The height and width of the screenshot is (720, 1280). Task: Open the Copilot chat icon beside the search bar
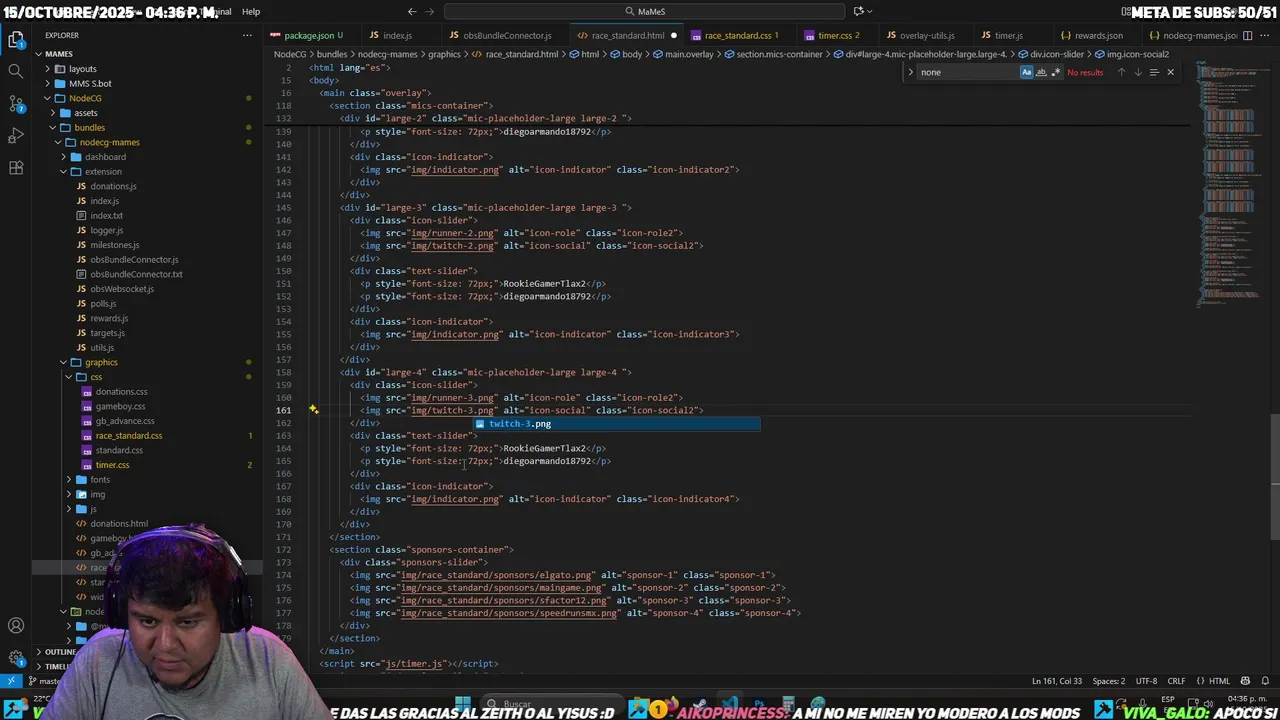858,11
